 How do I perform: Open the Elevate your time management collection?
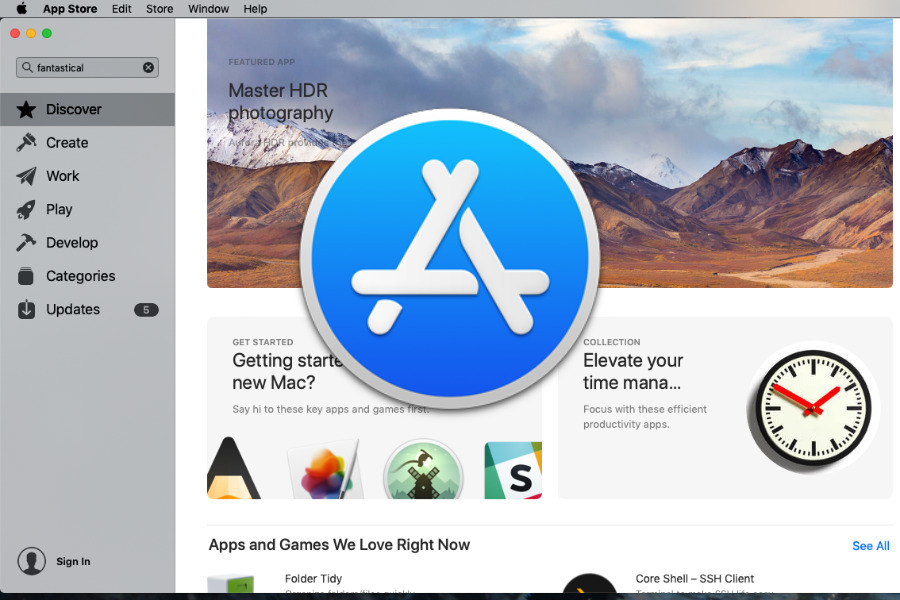725,408
